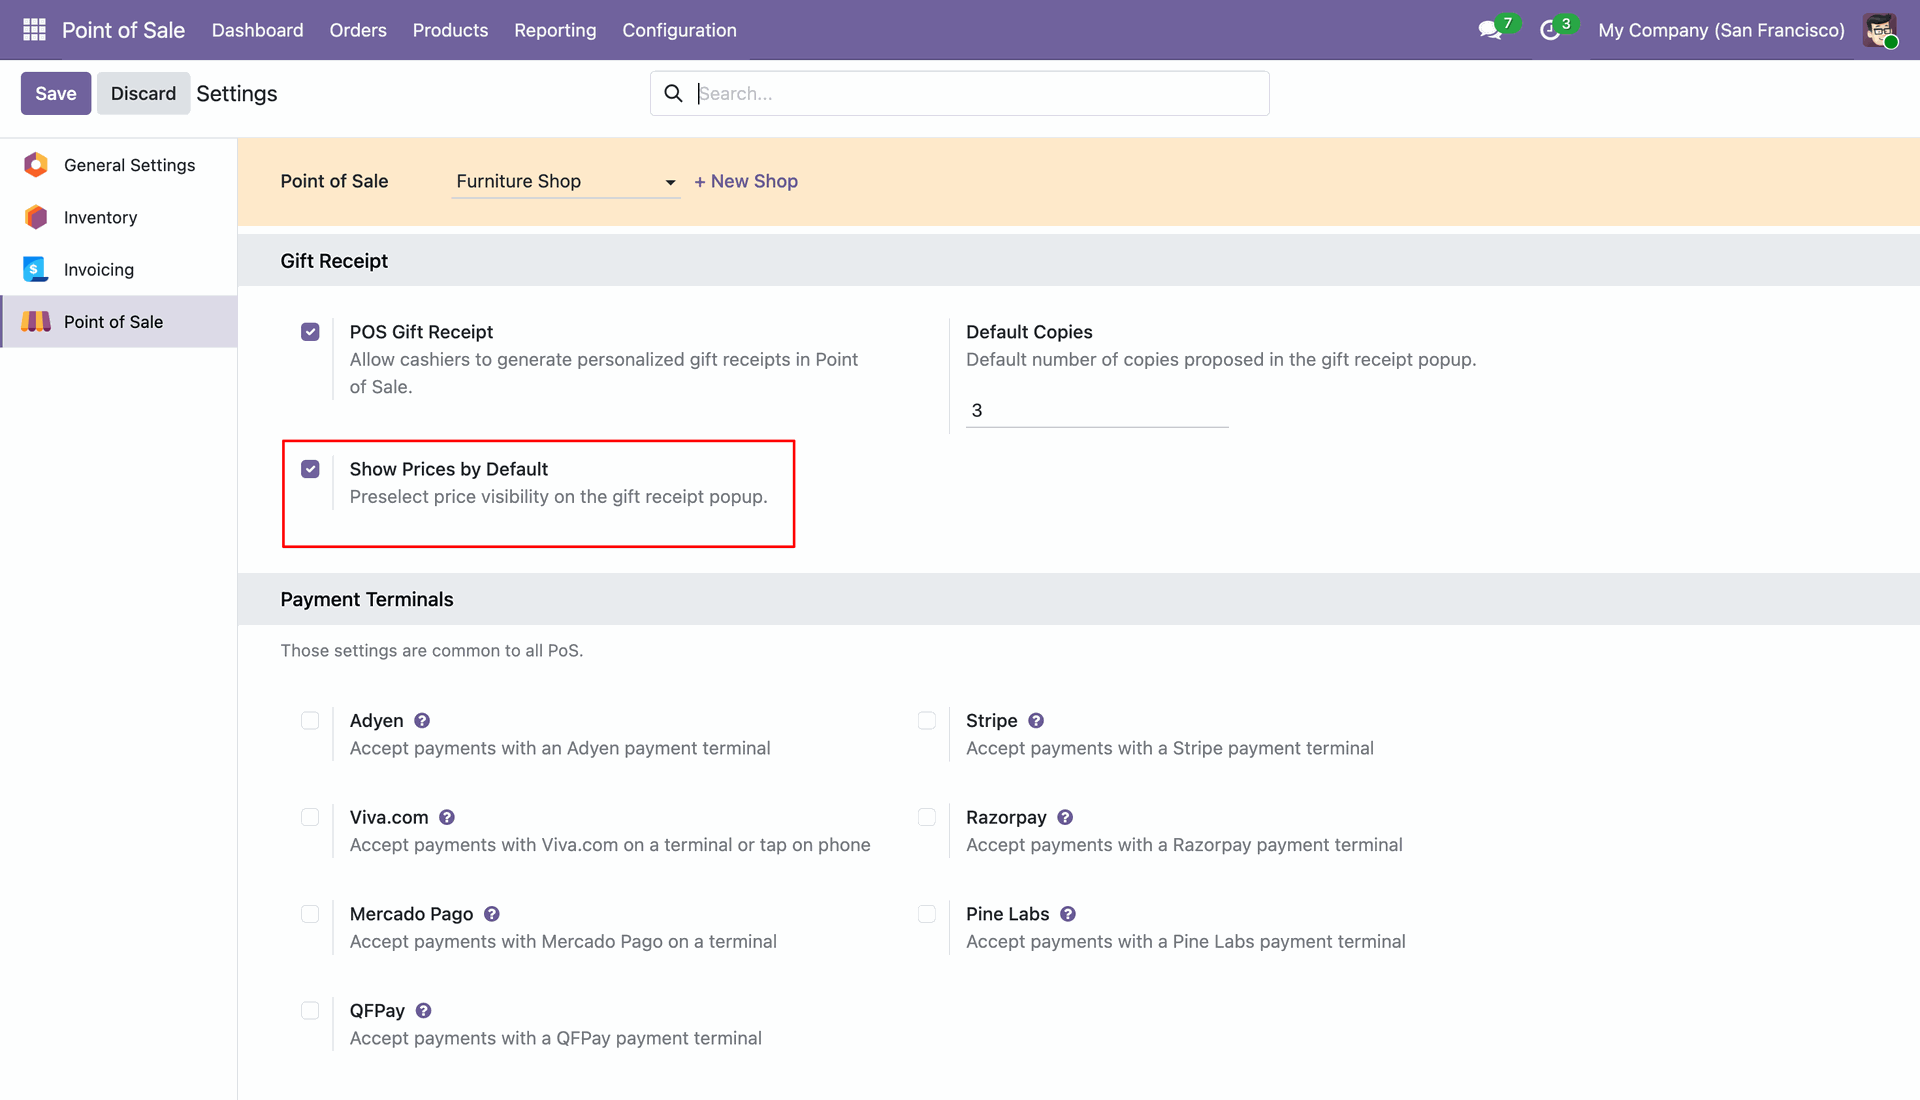Enable the Stripe payment terminal checkbox
Screen dimensions: 1920x1100
927,721
